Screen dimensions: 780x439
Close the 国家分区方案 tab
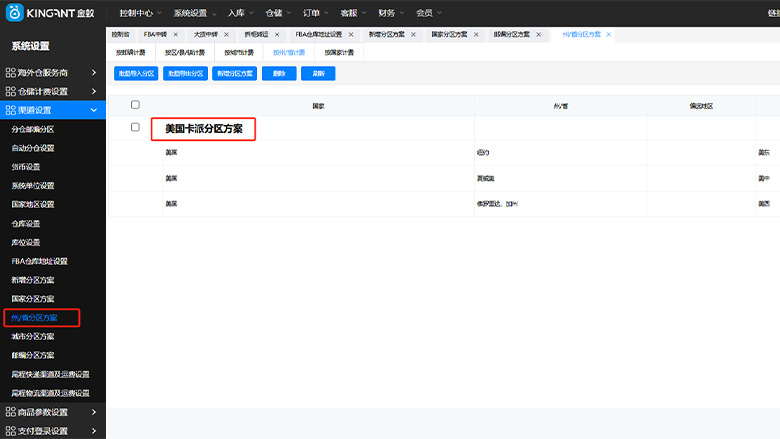[x=477, y=34]
